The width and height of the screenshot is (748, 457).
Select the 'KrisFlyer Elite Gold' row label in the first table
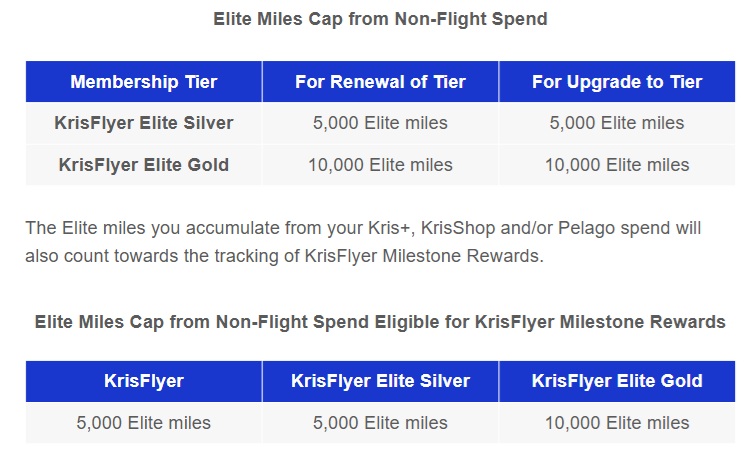click(x=143, y=165)
